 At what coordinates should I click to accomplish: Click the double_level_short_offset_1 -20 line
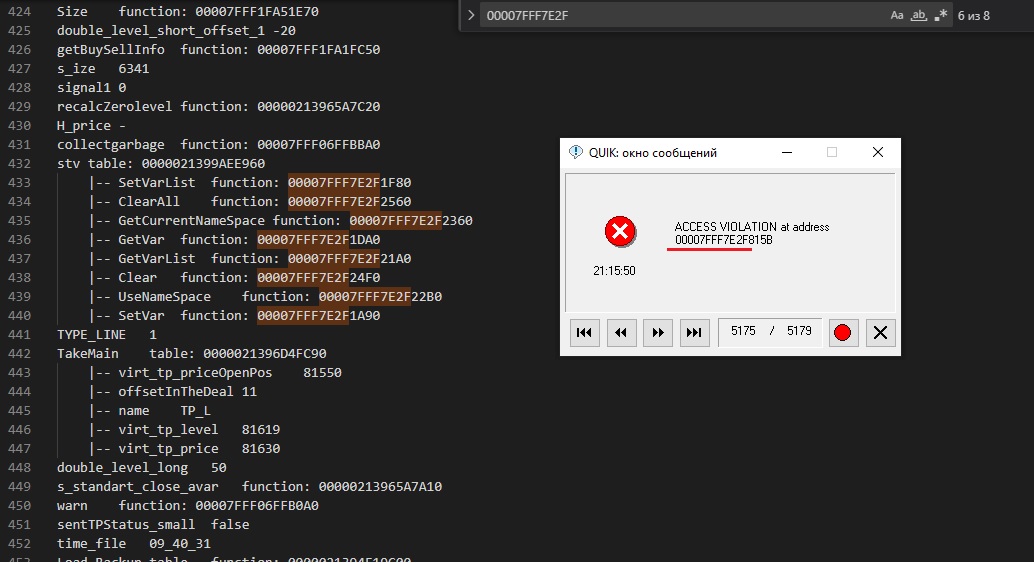176,31
